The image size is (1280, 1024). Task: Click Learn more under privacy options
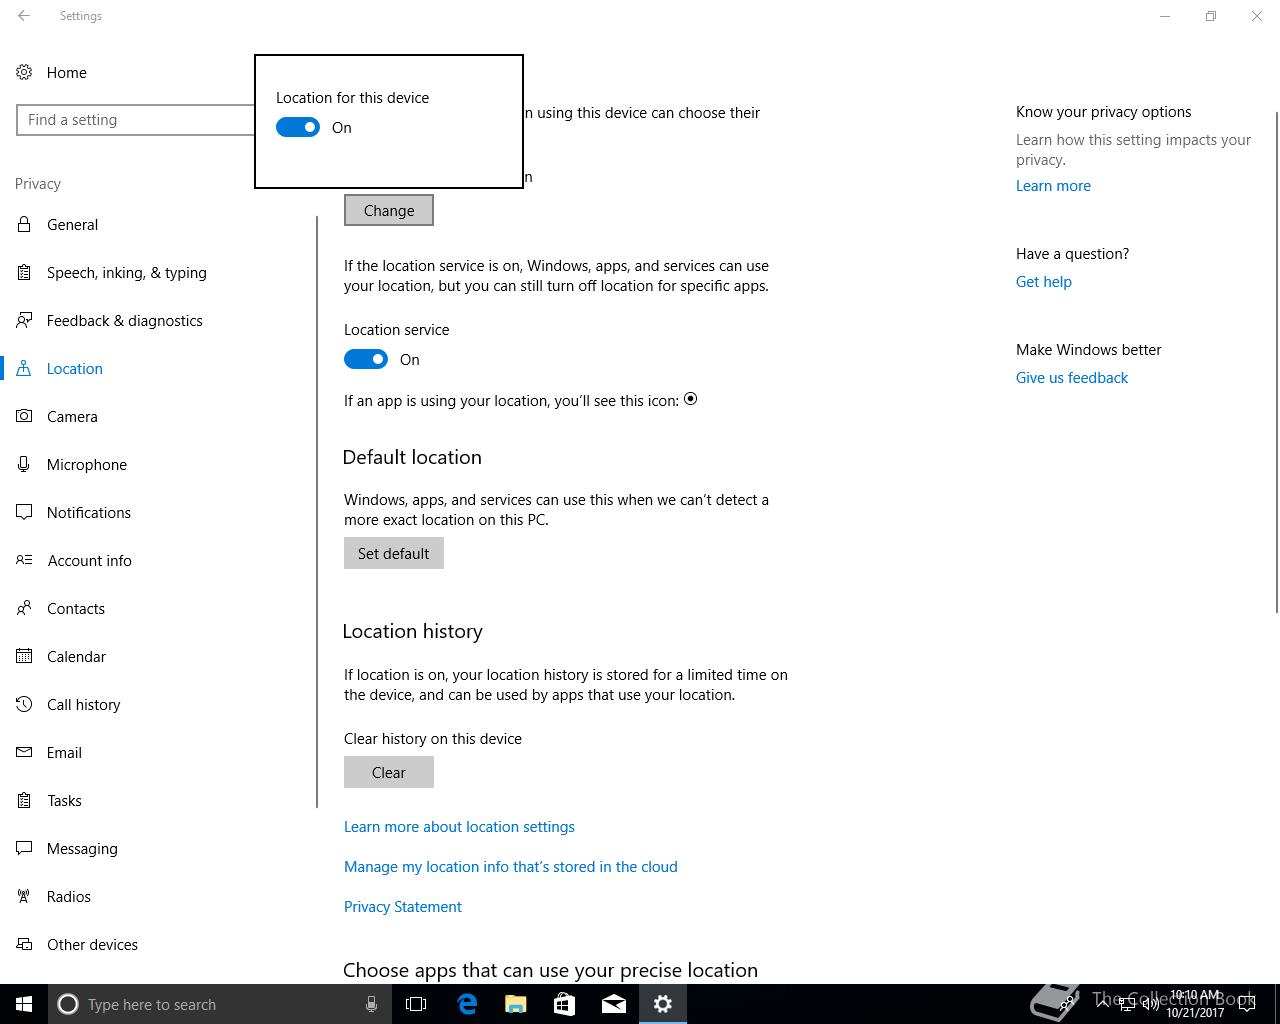click(1053, 185)
